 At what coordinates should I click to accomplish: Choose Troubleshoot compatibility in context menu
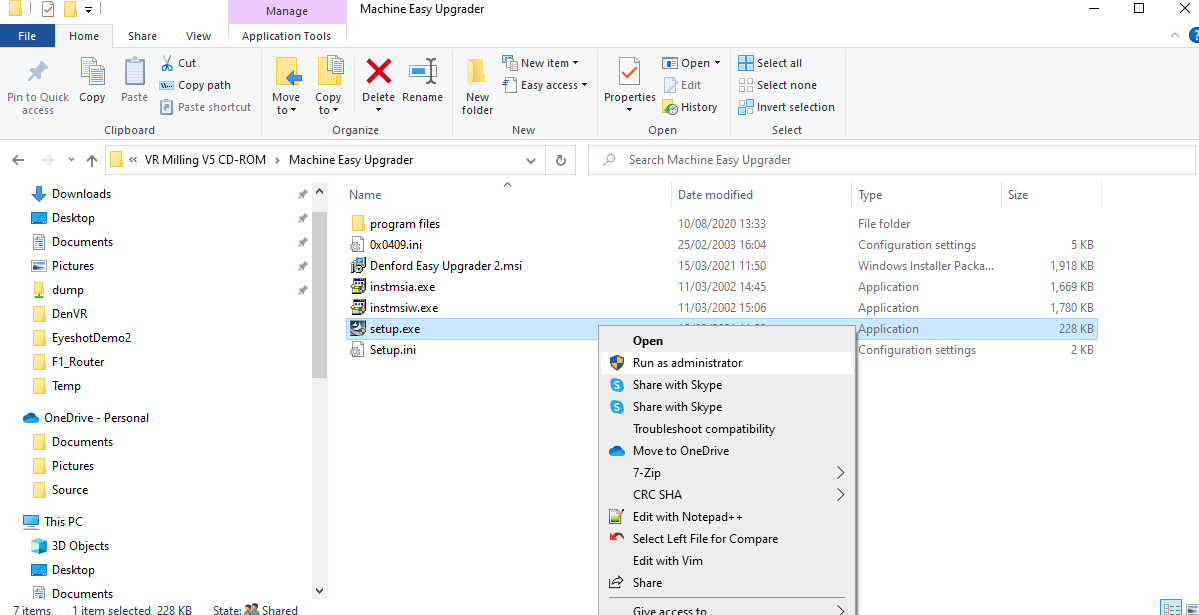pos(727,429)
